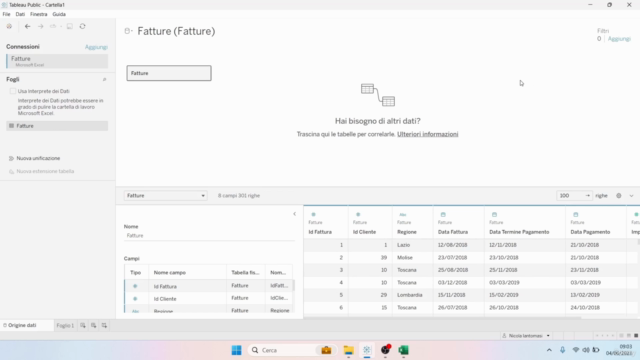Click Data Termine Pagamento calendar icon
This screenshot has width=640, height=360.
[x=494, y=214]
